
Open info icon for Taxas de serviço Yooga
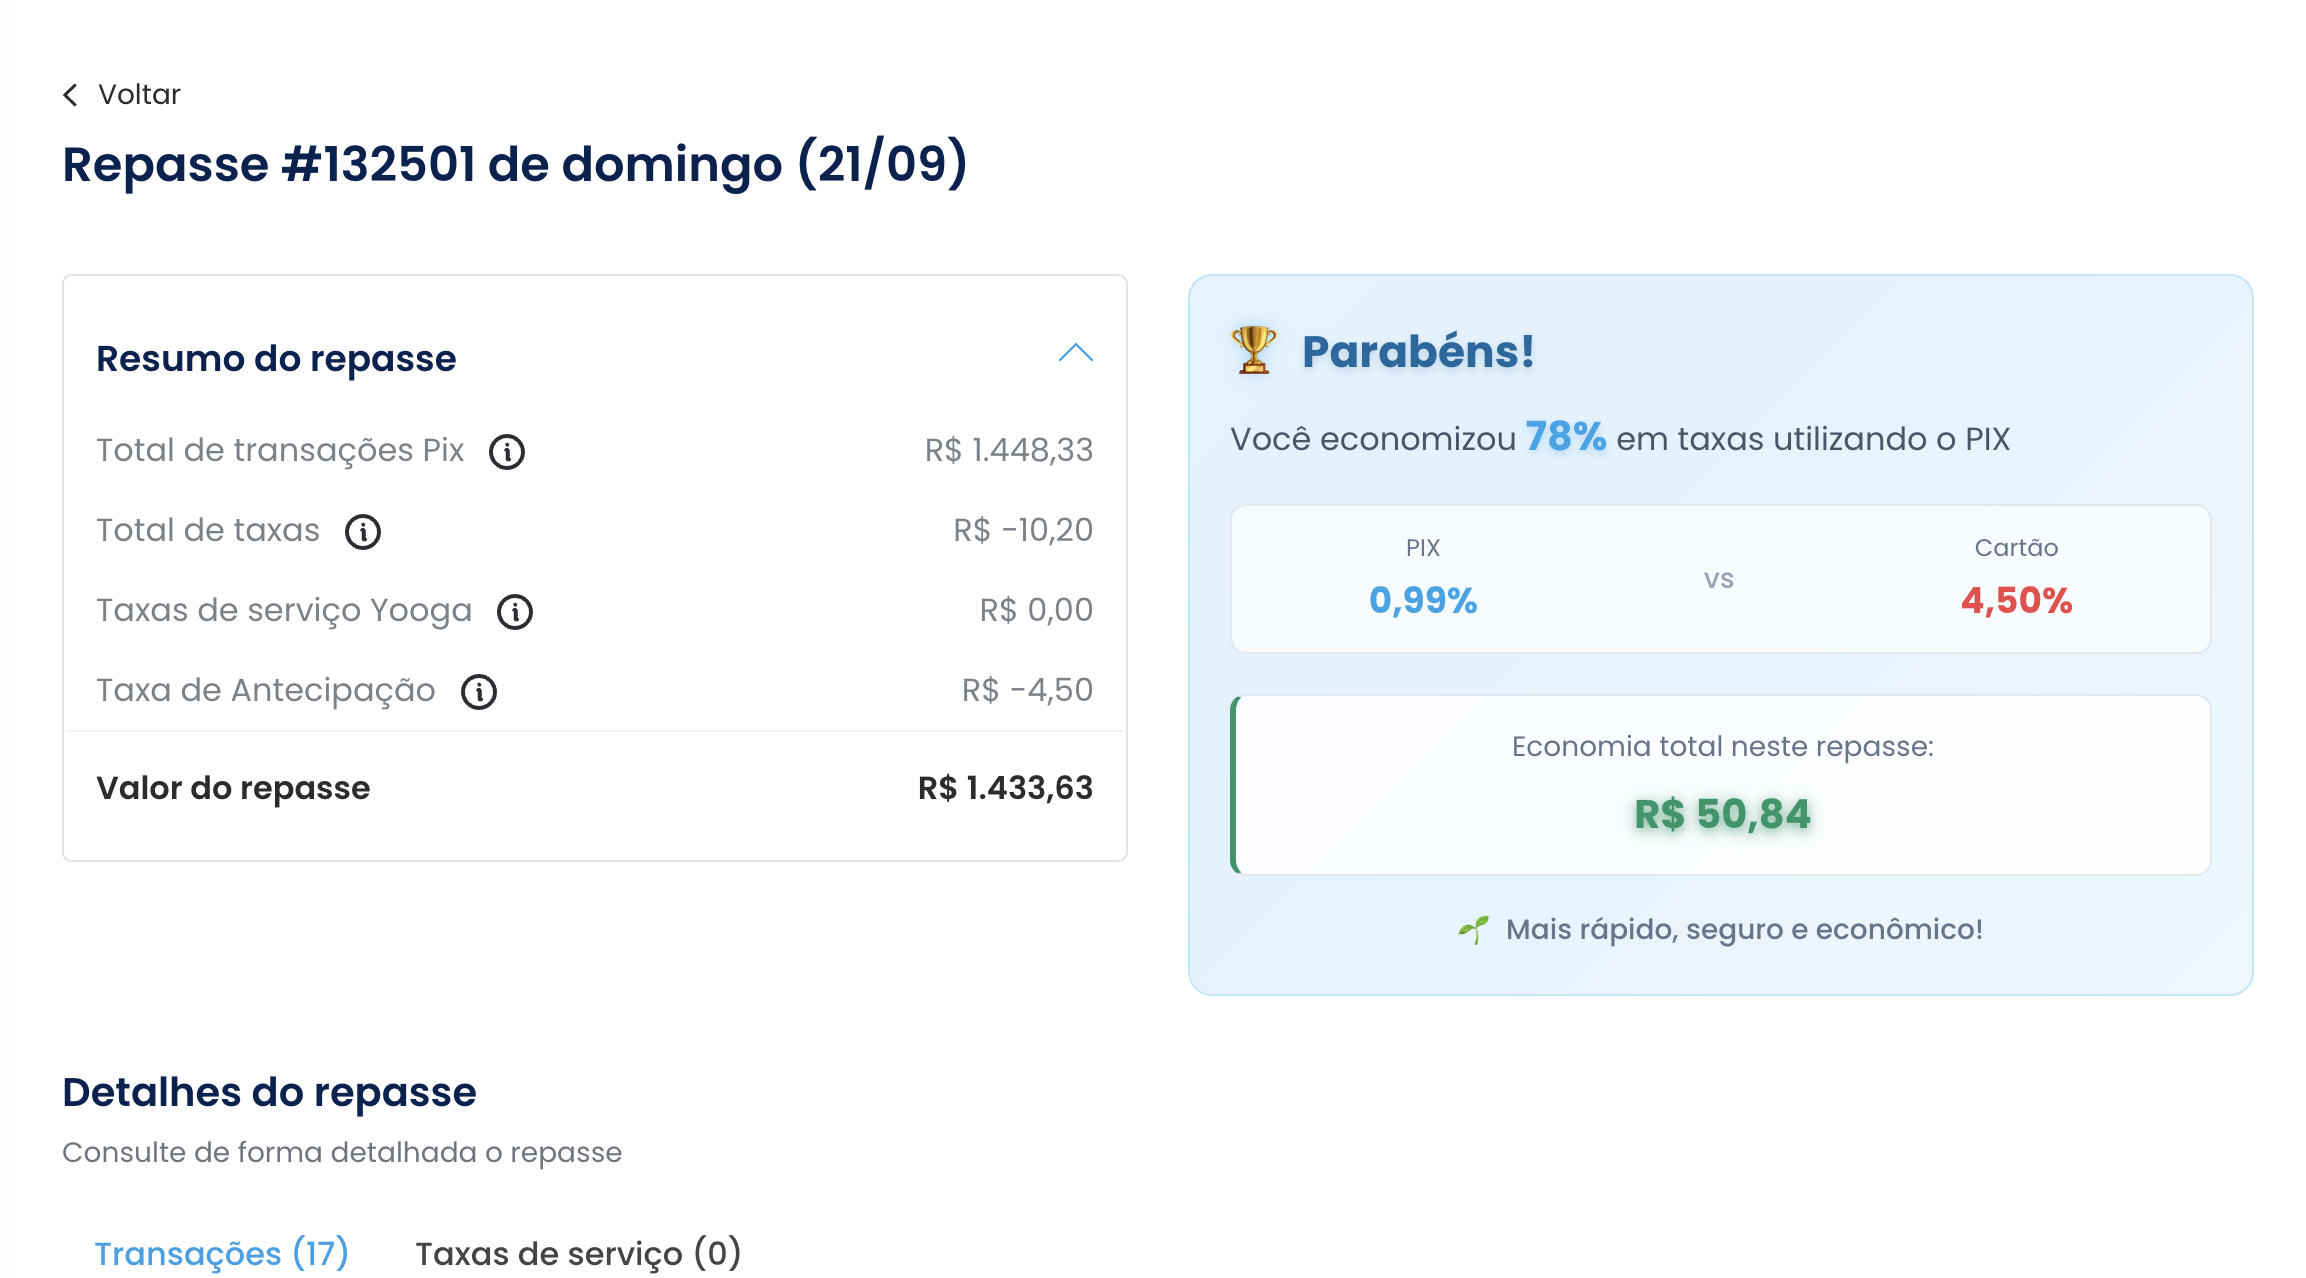[515, 612]
